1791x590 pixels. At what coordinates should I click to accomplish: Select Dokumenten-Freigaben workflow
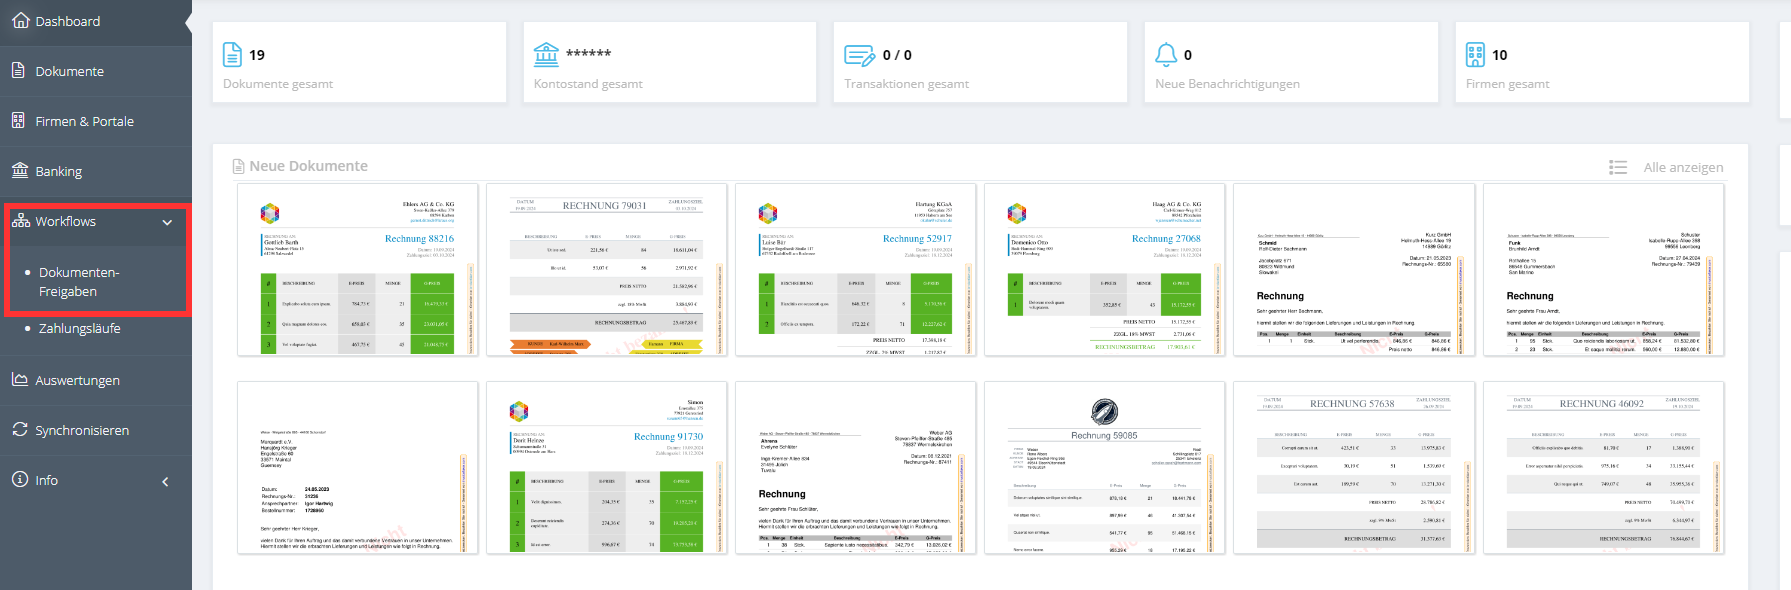pos(79,282)
